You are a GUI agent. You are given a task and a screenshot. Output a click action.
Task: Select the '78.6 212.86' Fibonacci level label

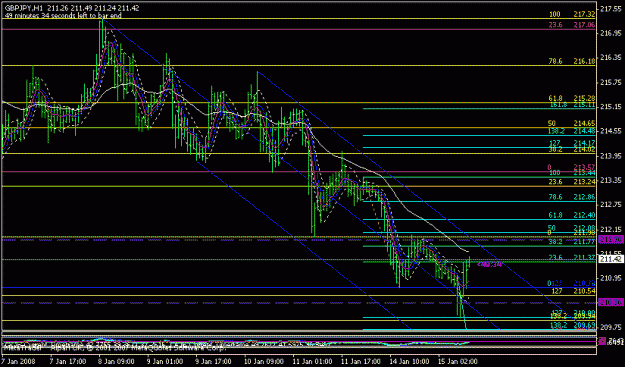[572, 197]
